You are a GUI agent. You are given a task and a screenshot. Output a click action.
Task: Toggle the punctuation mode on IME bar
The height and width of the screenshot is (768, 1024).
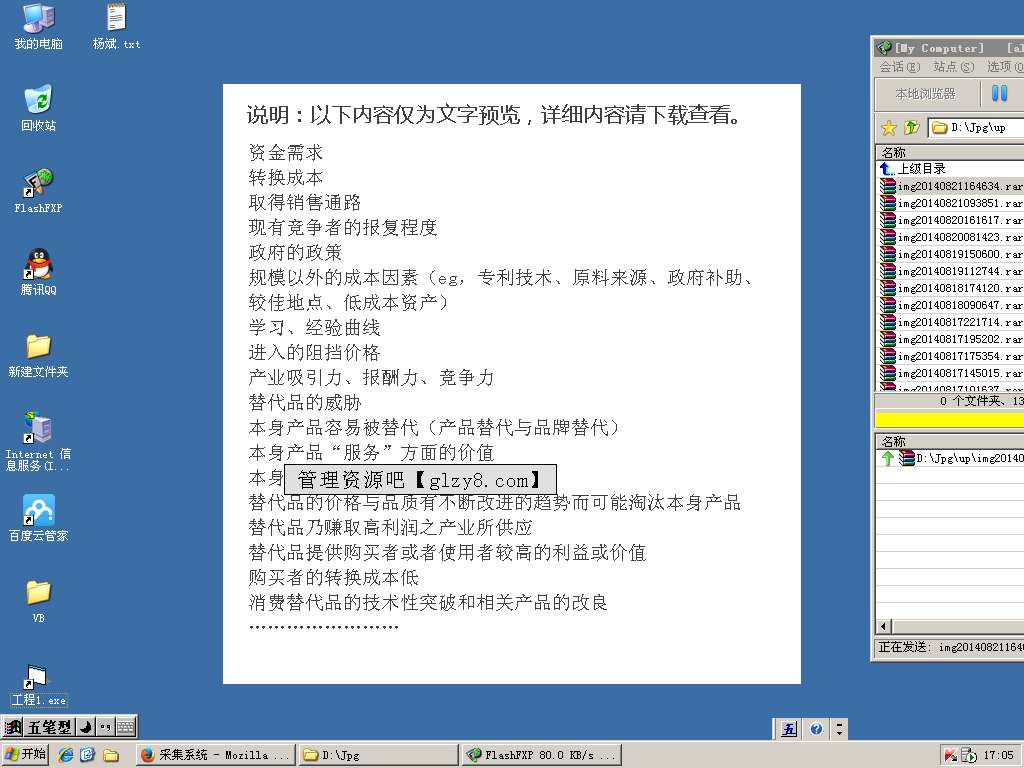click(x=104, y=726)
